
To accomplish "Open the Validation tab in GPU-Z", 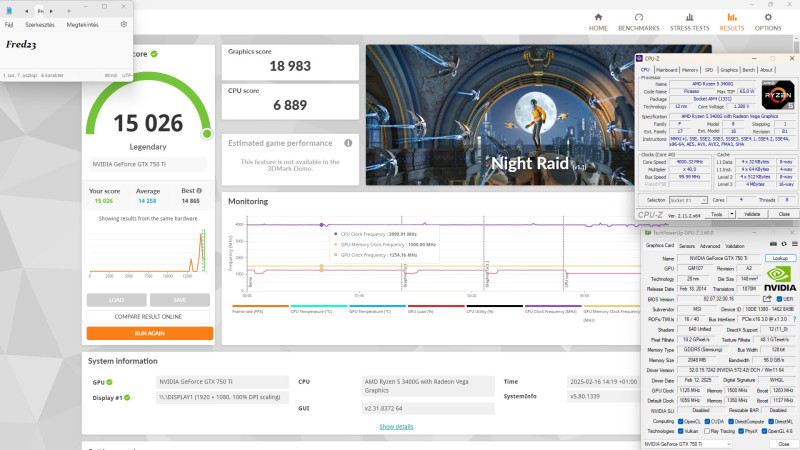I will pos(735,246).
